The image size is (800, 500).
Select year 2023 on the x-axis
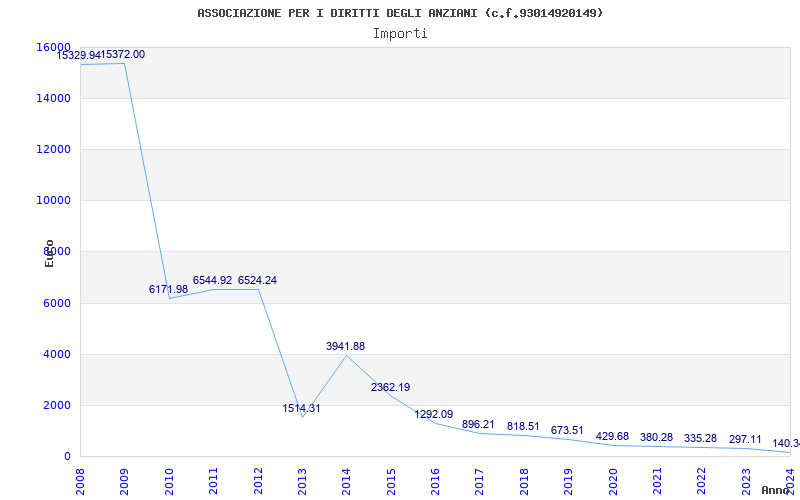pos(746,481)
